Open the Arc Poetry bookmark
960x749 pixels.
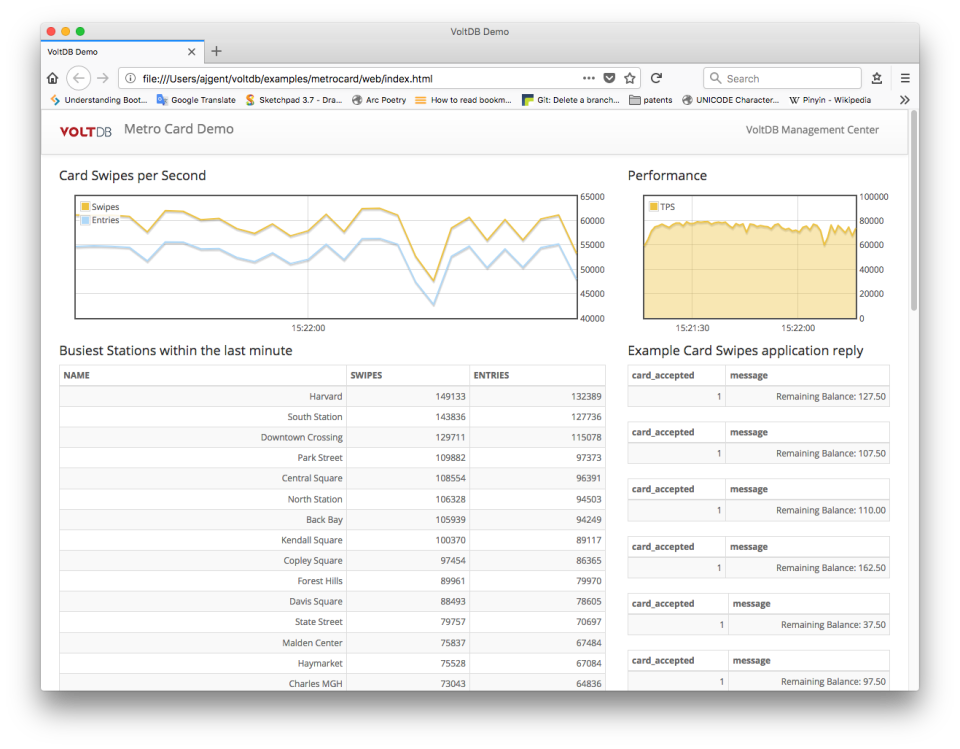click(379, 100)
